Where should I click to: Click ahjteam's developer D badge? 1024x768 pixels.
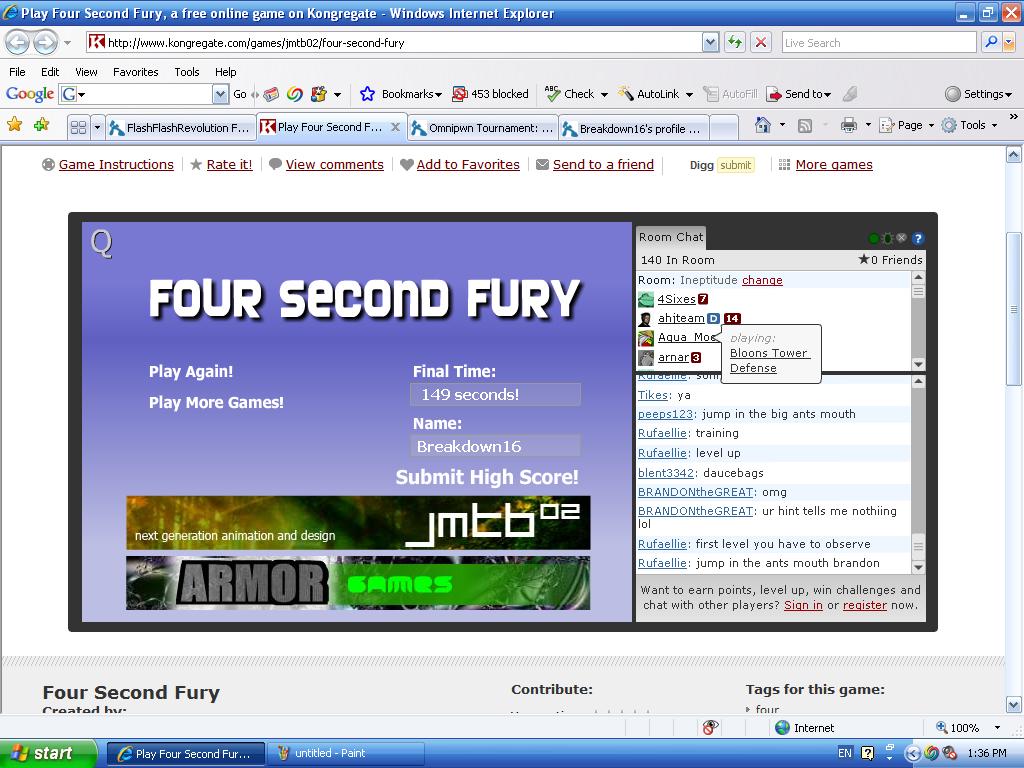713,319
